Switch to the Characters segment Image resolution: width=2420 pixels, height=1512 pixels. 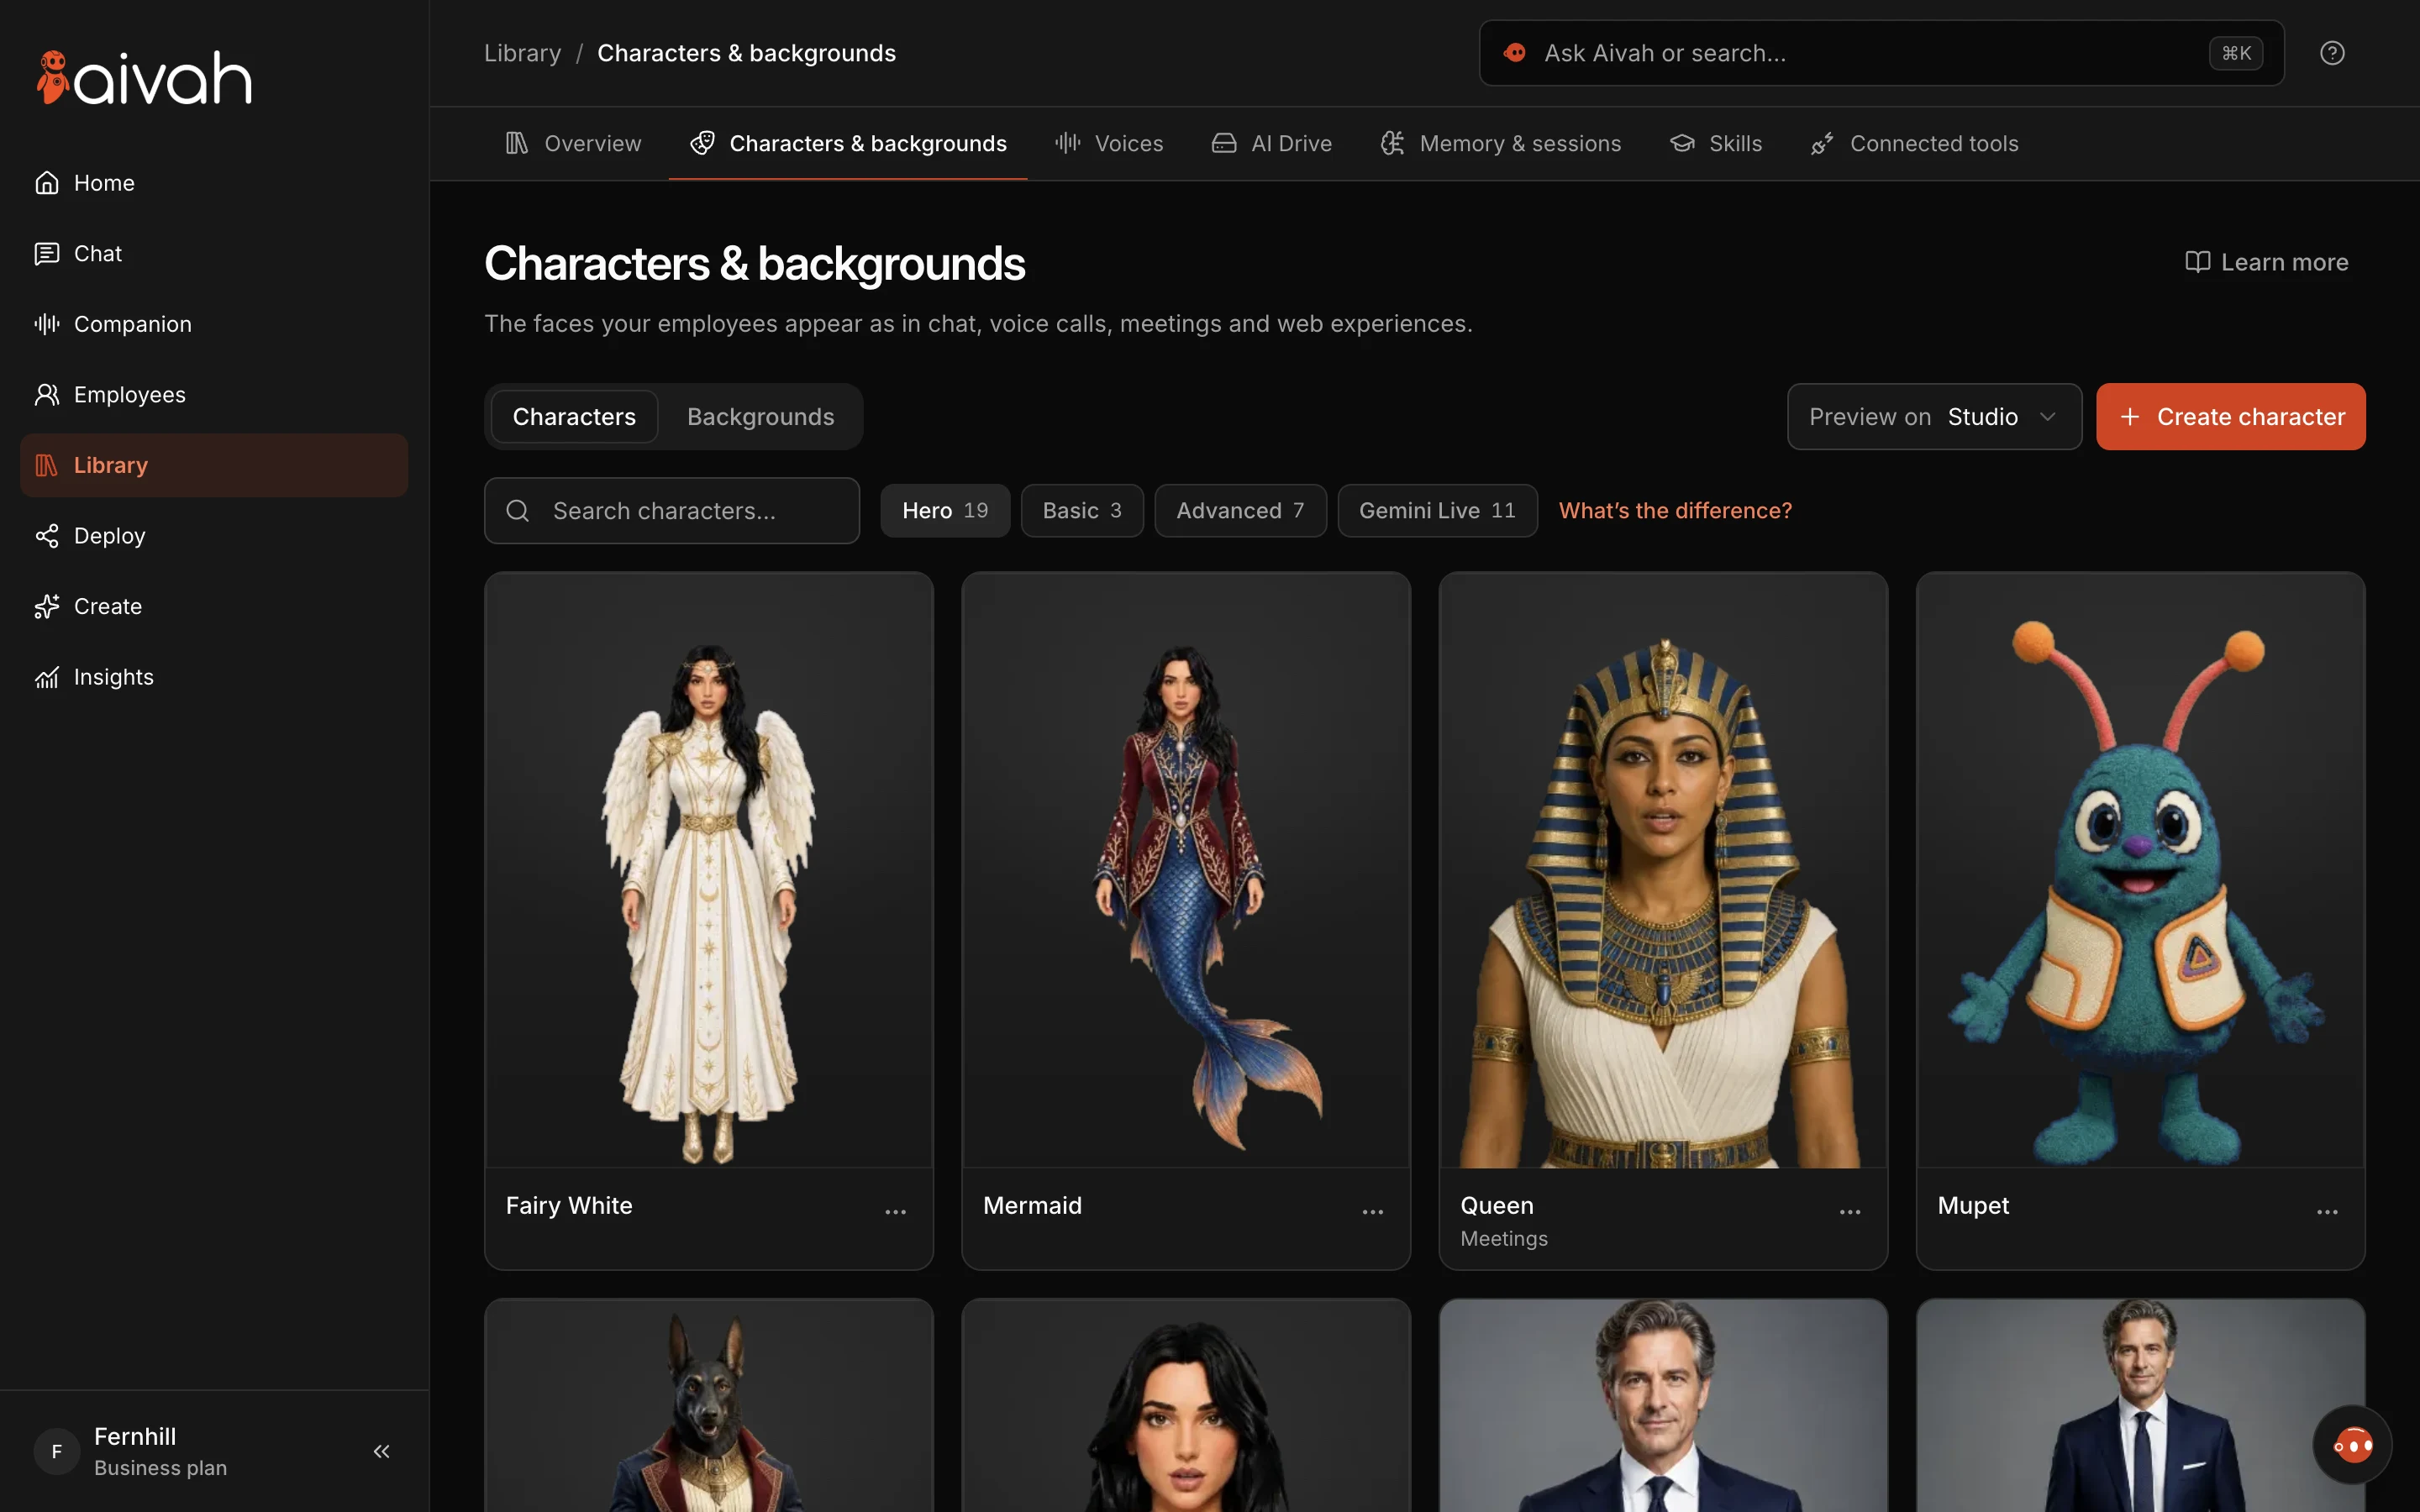tap(574, 417)
